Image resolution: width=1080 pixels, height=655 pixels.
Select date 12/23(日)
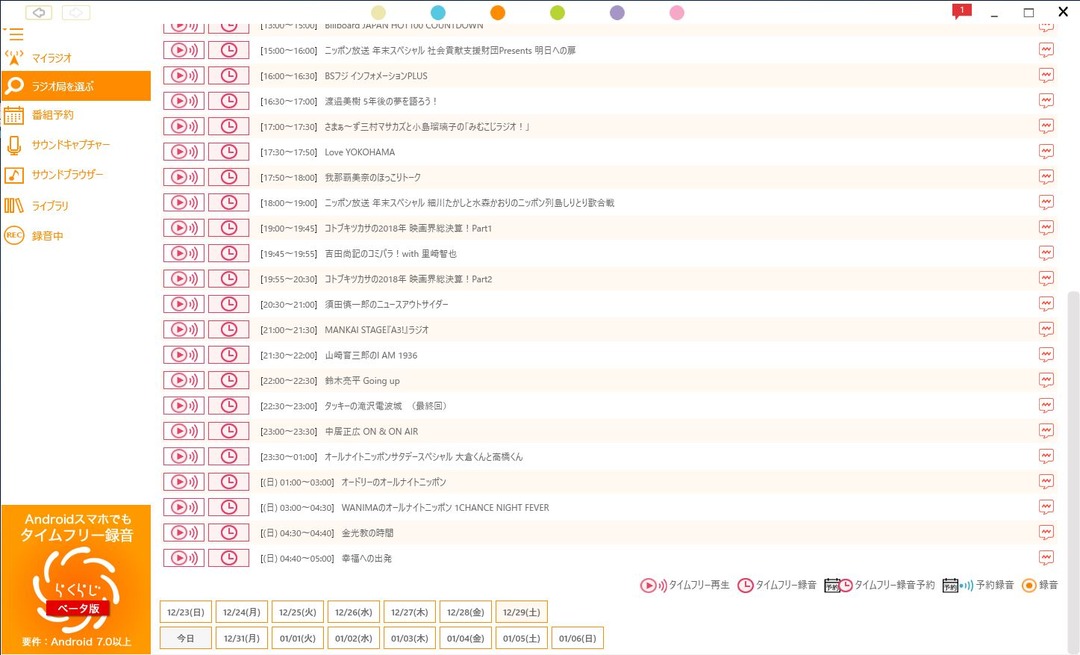pos(186,612)
